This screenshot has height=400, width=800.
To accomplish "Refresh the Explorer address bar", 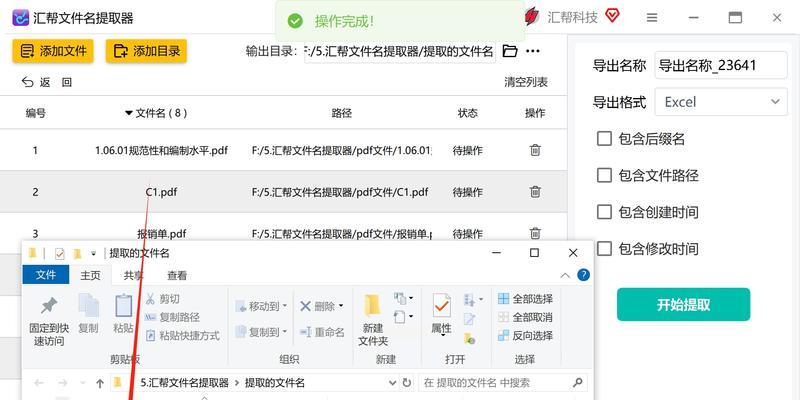I will pyautogui.click(x=407, y=383).
